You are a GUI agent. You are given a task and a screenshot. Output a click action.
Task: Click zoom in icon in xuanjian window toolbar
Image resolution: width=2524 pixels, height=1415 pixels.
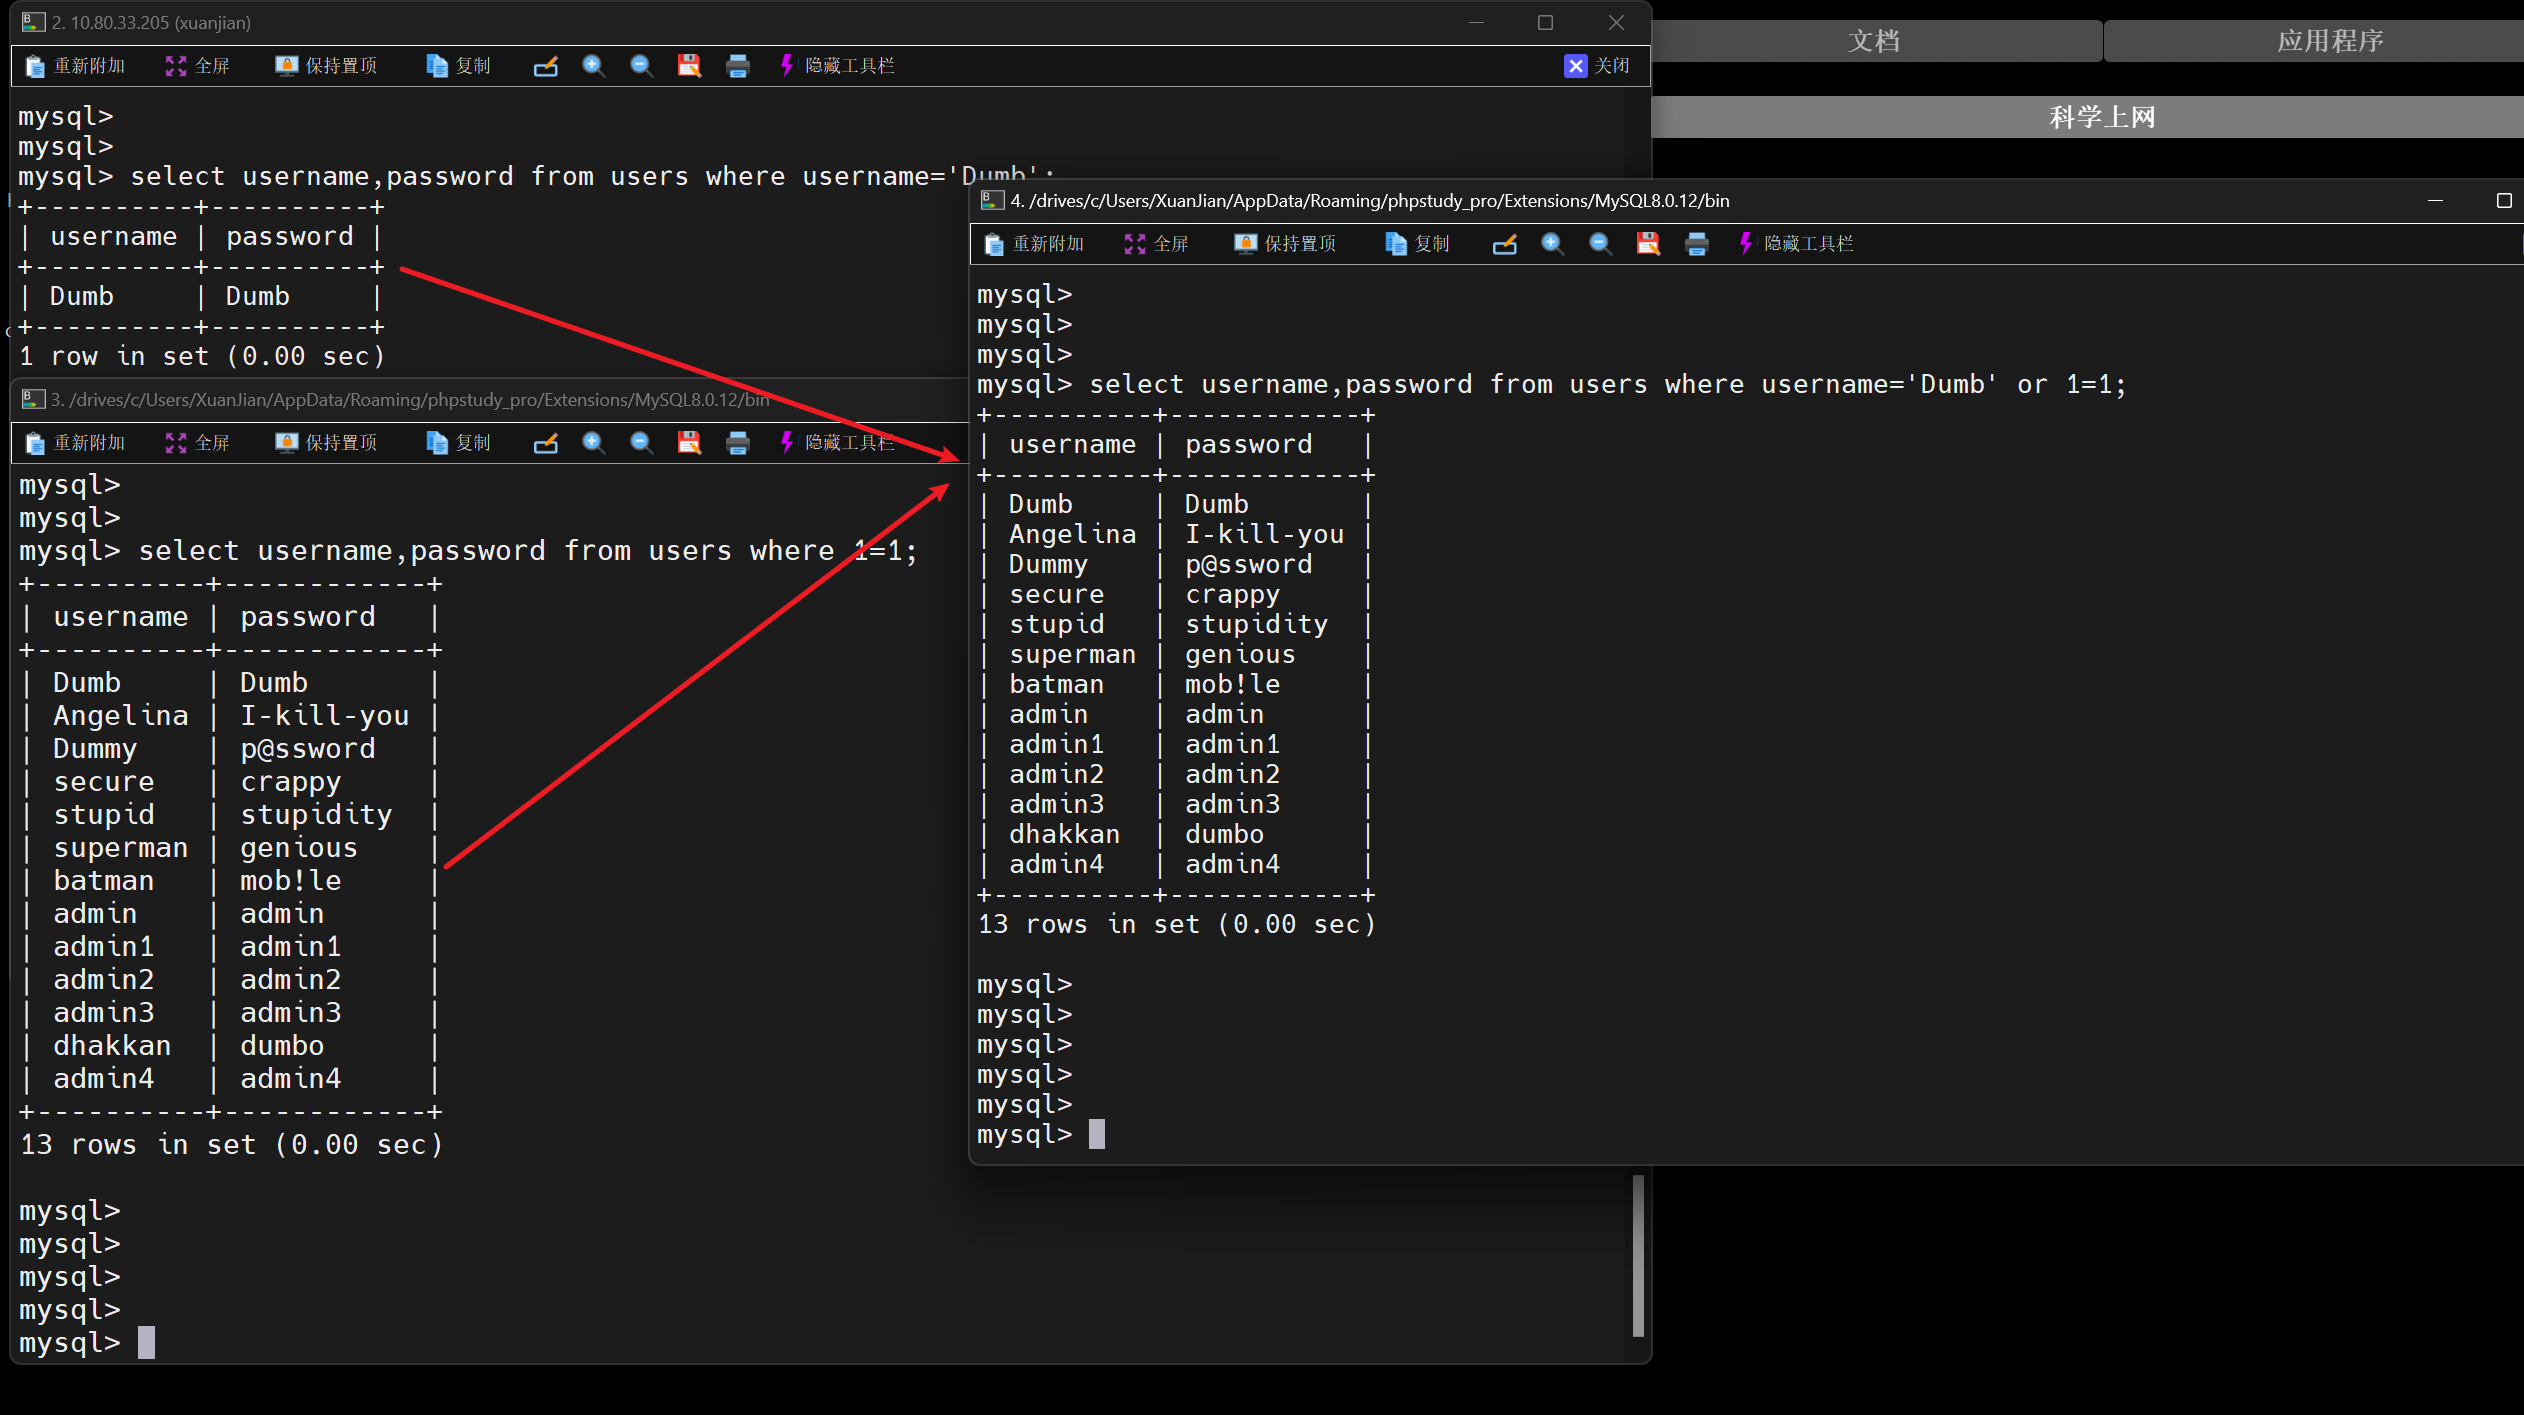[593, 66]
